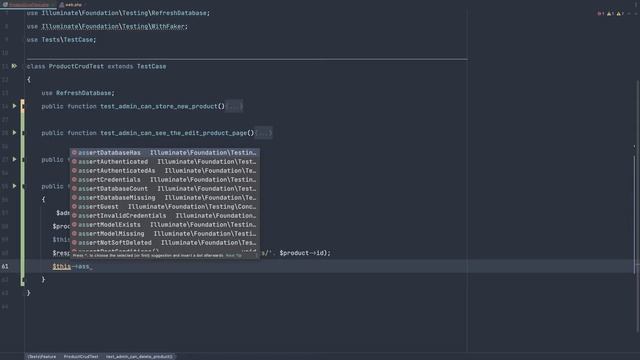Click the method icon beside assertDatabaseHas
The image size is (640, 360).
pyautogui.click(x=74, y=152)
